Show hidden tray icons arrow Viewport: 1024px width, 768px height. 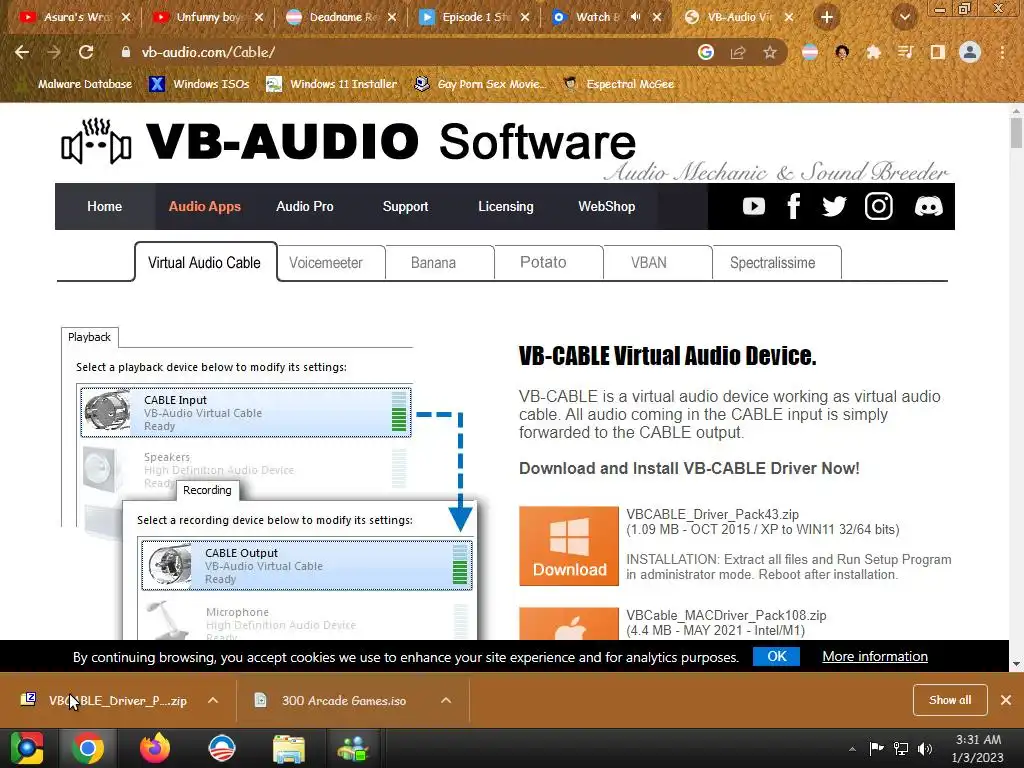852,748
